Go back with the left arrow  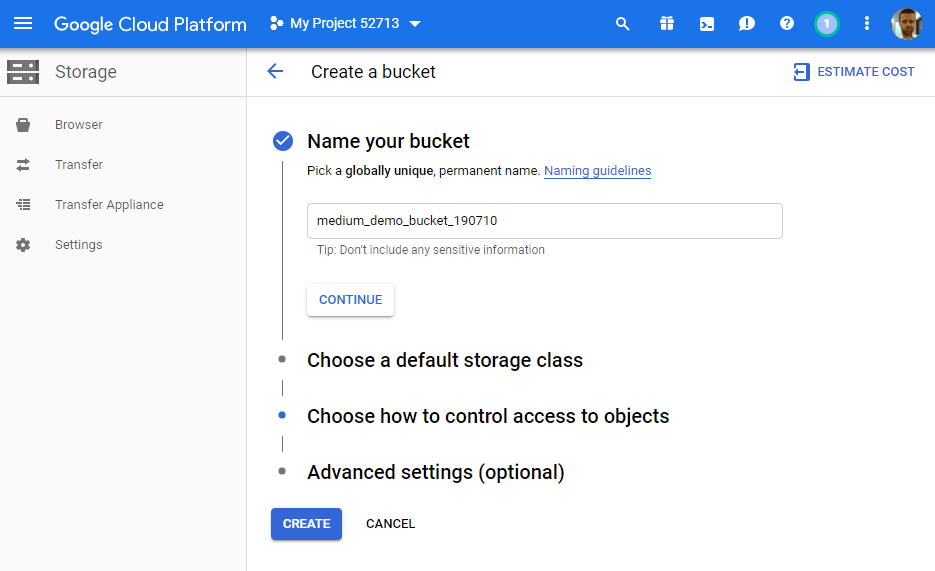[275, 72]
